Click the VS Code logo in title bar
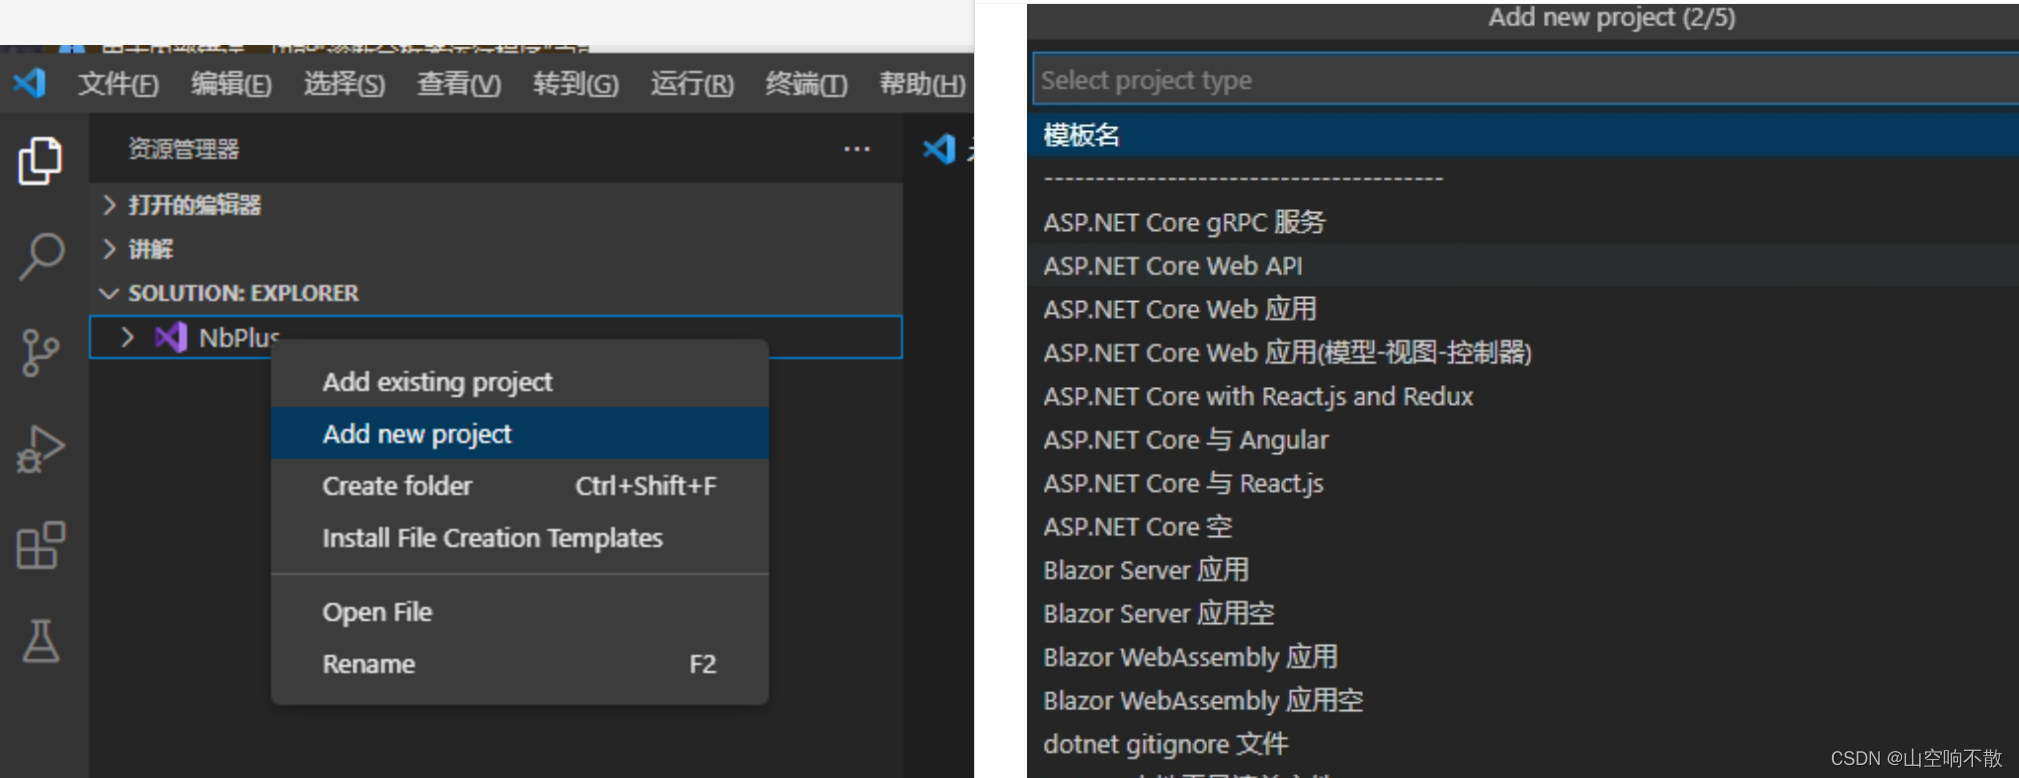Viewport: 2019px width, 778px height. pos(30,83)
